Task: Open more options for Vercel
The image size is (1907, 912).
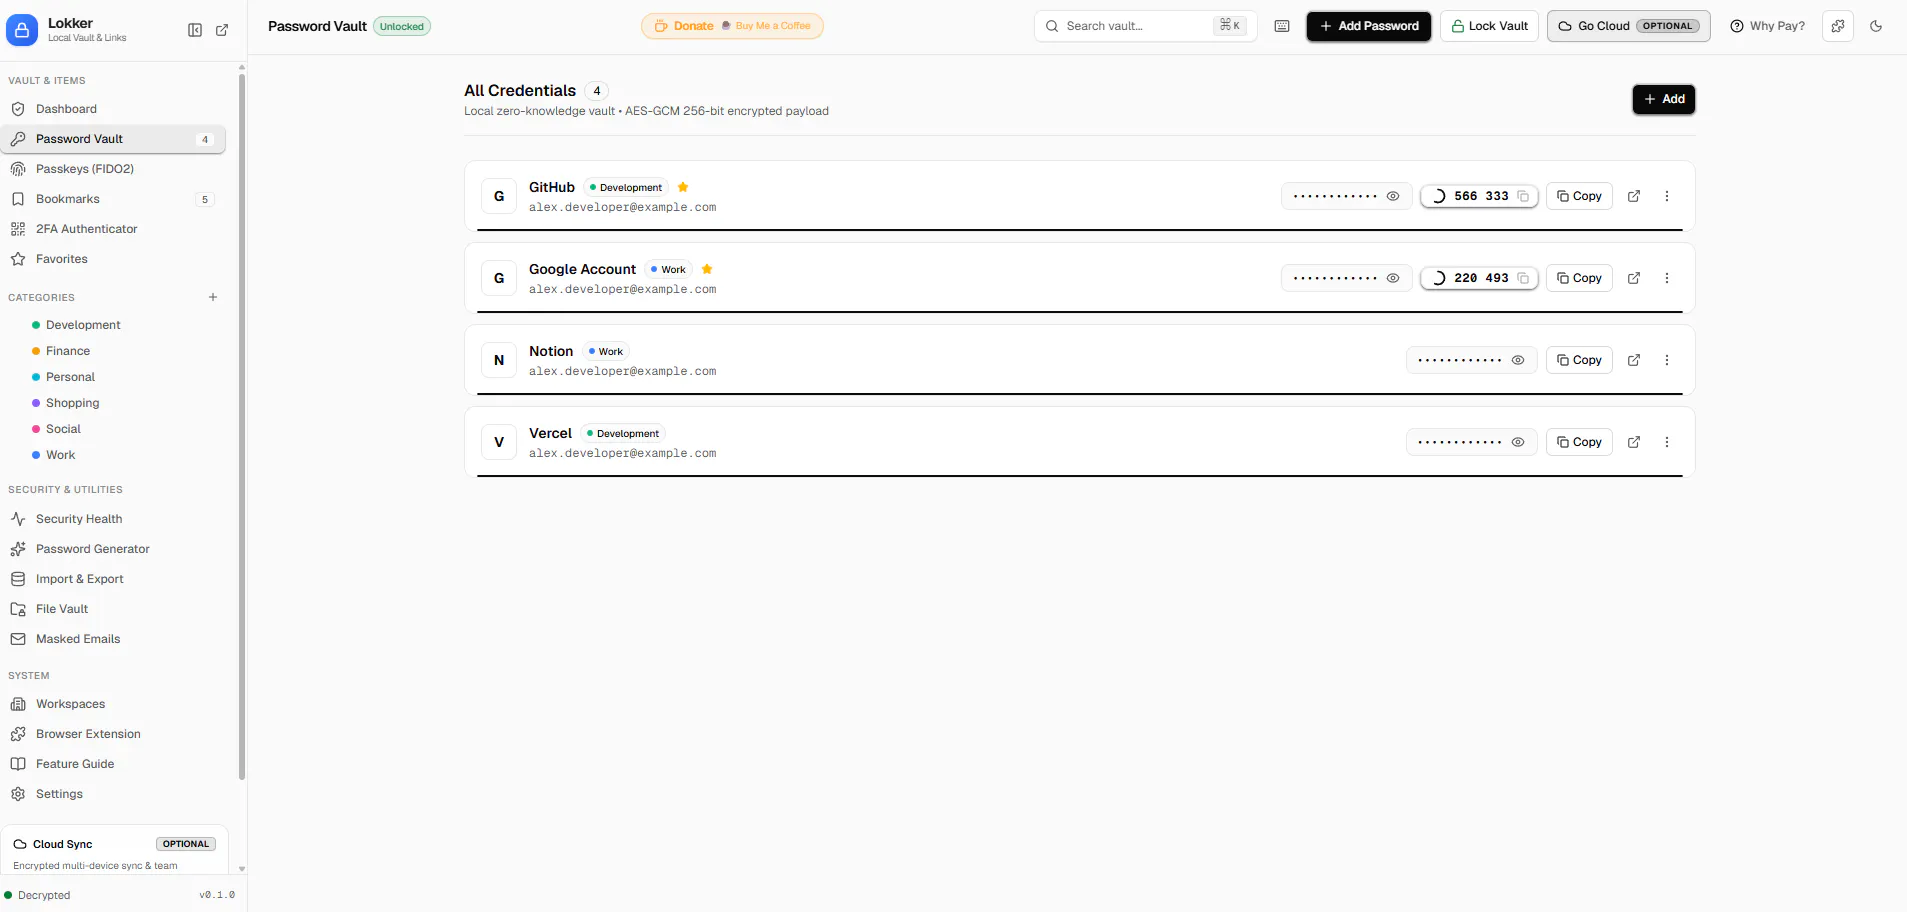Action: pyautogui.click(x=1667, y=442)
